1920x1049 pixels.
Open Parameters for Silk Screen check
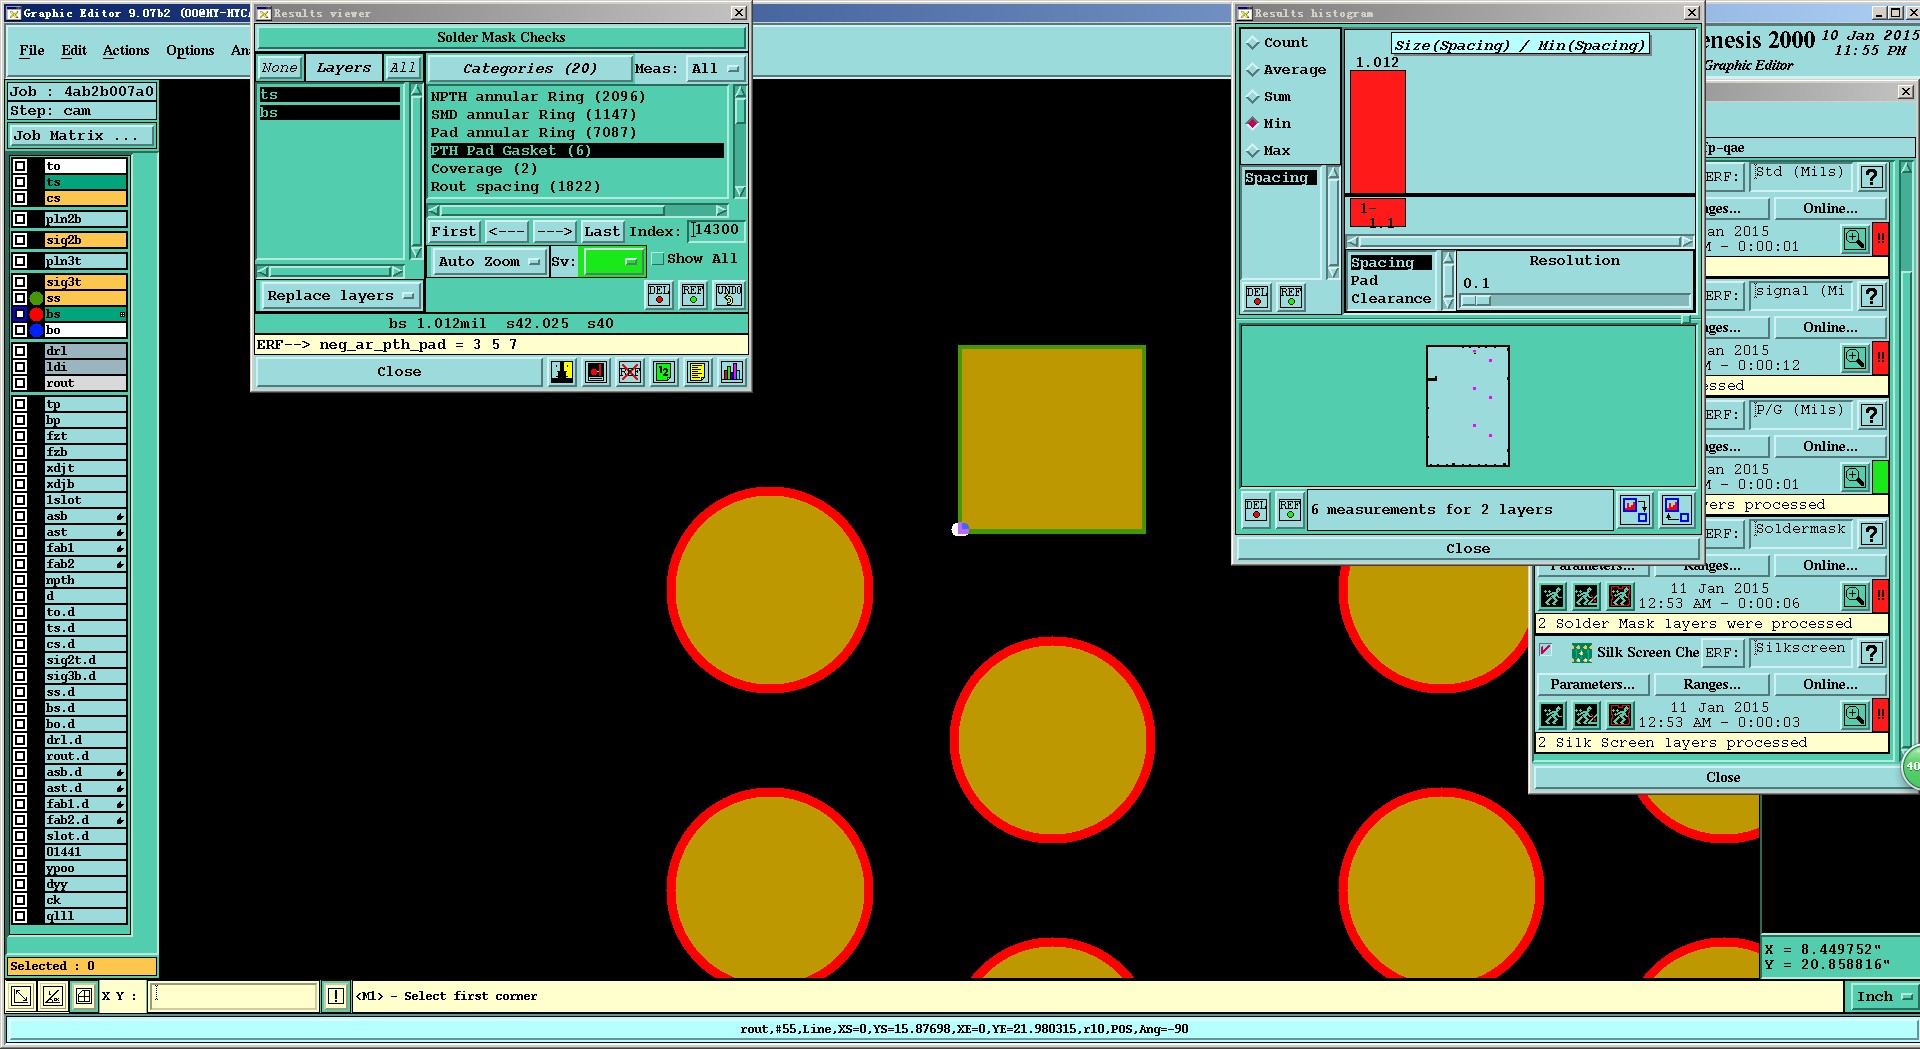pos(1592,685)
